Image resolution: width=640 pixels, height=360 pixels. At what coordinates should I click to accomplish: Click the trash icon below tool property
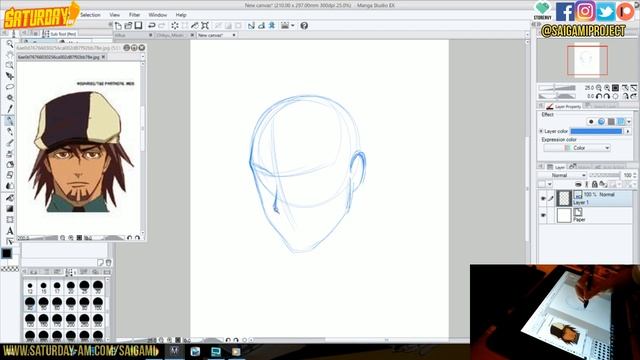click(109, 262)
